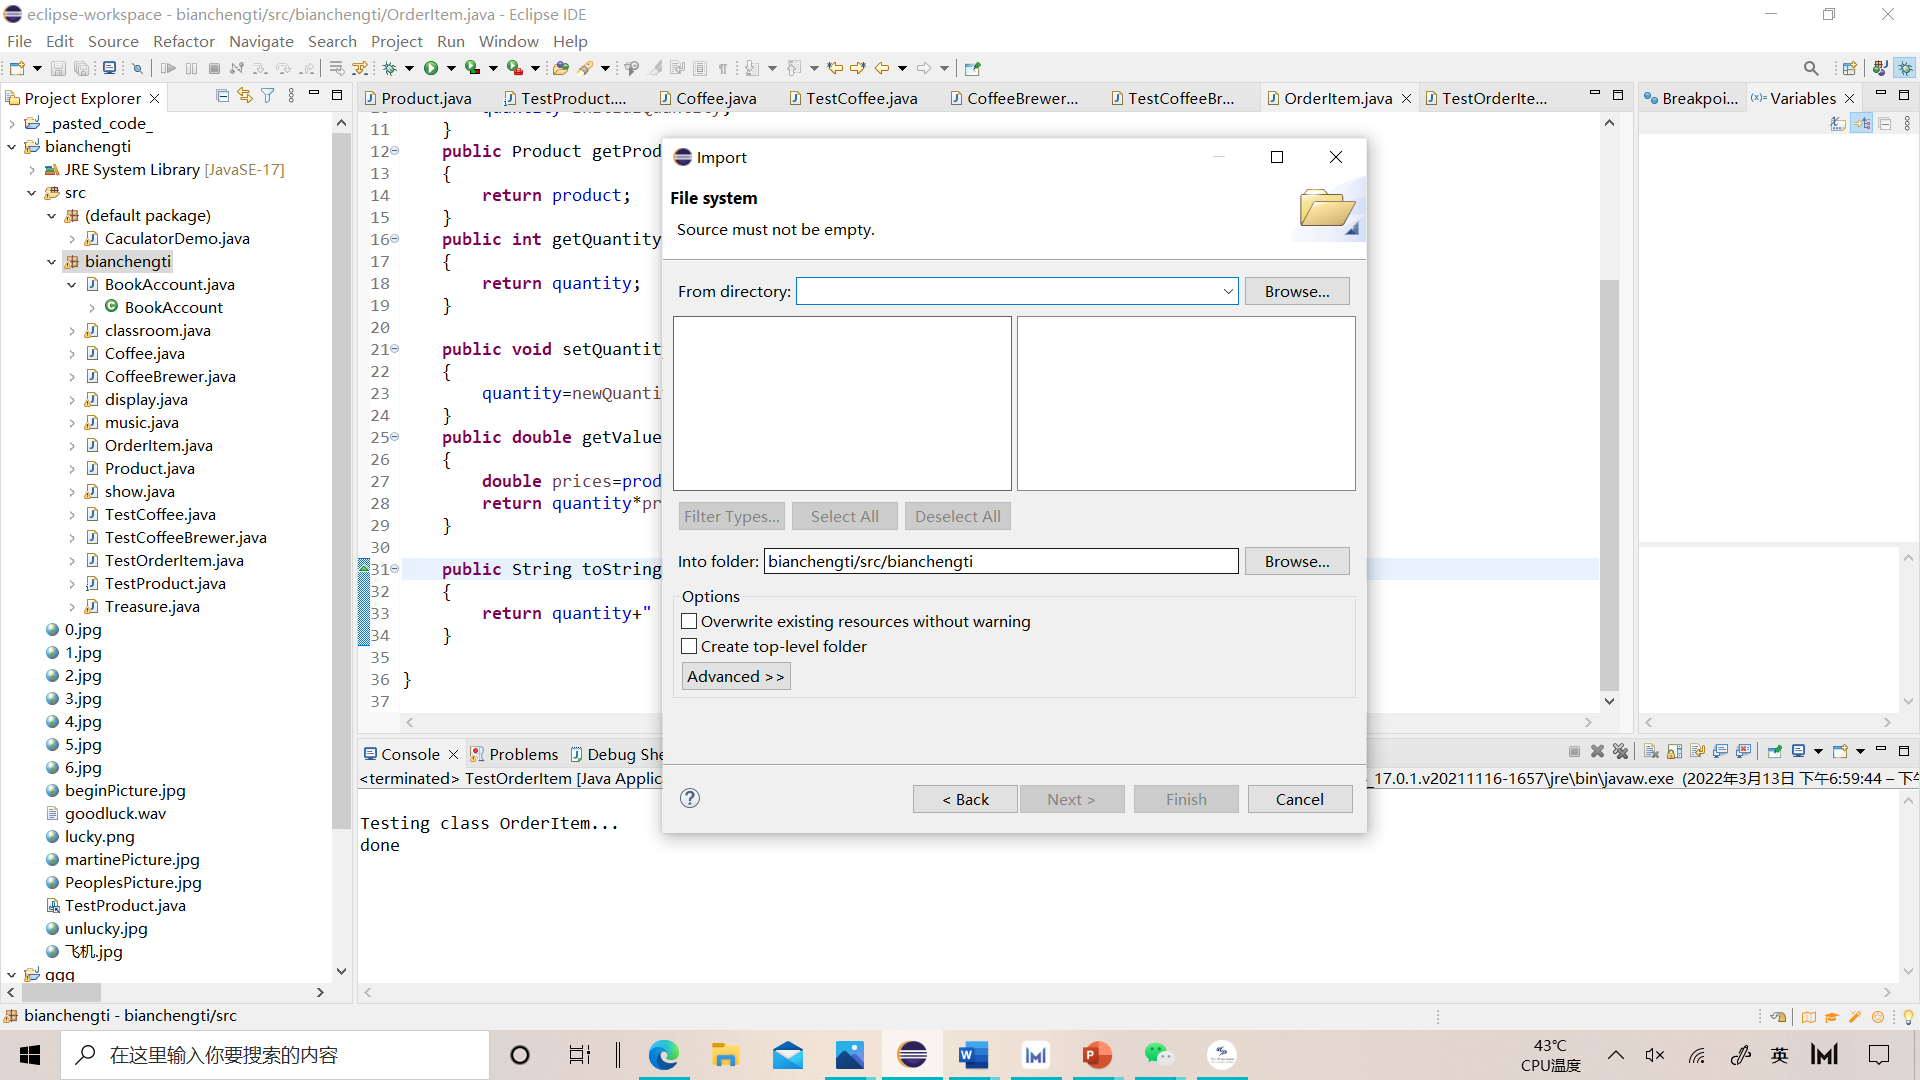The height and width of the screenshot is (1080, 1920).
Task: Check Select All in the Import dialog
Action: pos(844,516)
